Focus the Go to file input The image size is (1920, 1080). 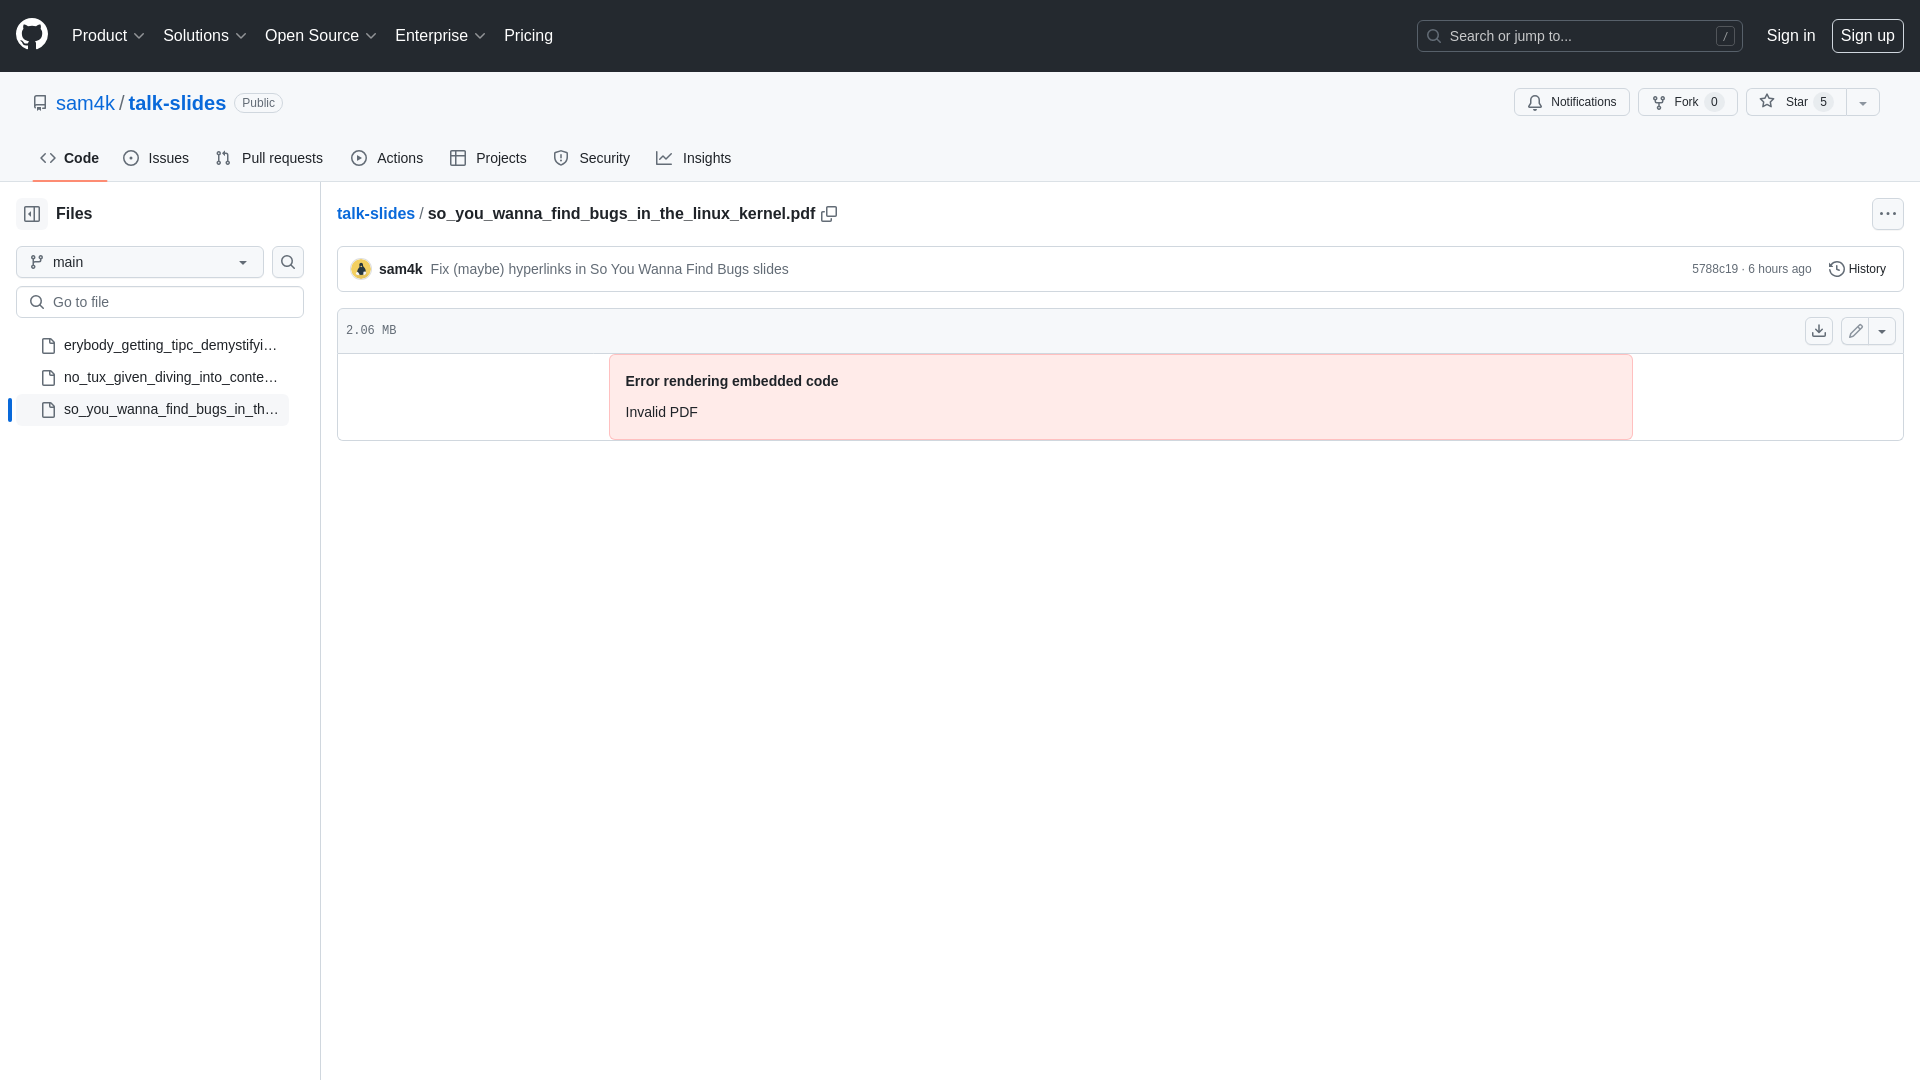tap(160, 302)
